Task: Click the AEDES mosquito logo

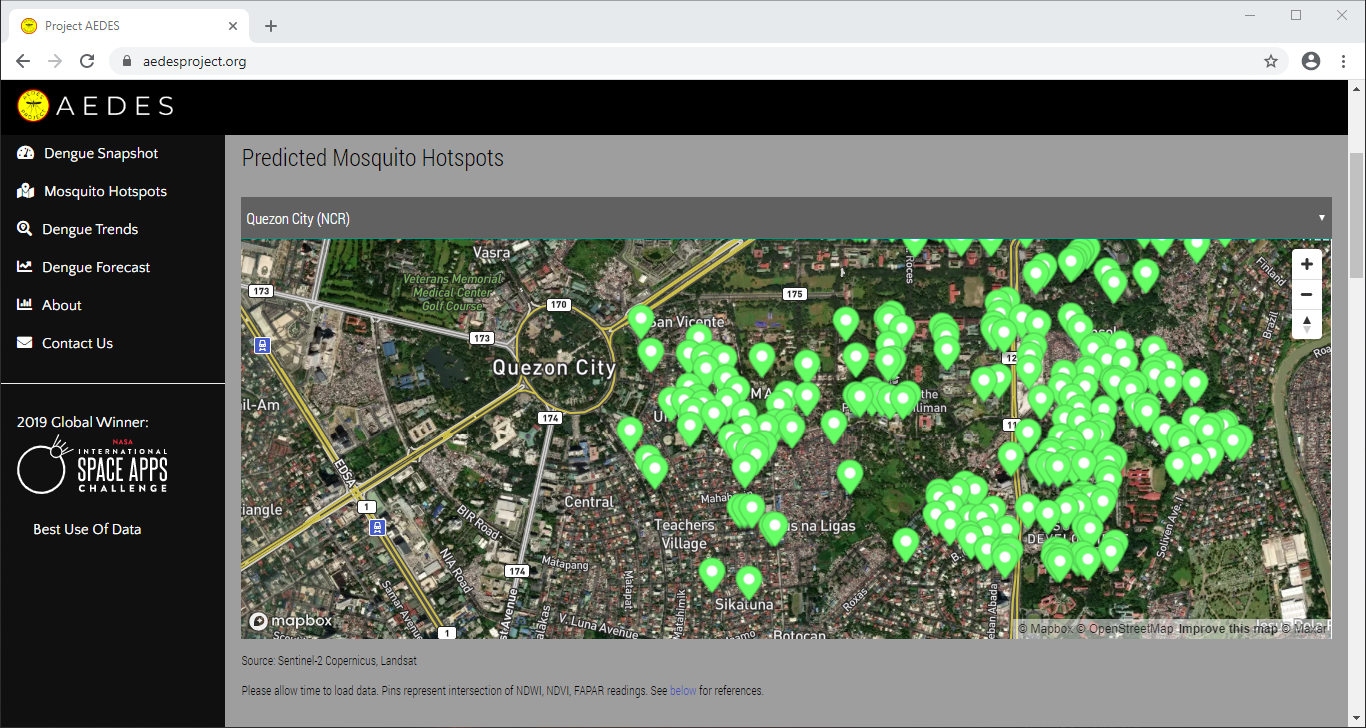Action: [x=34, y=106]
